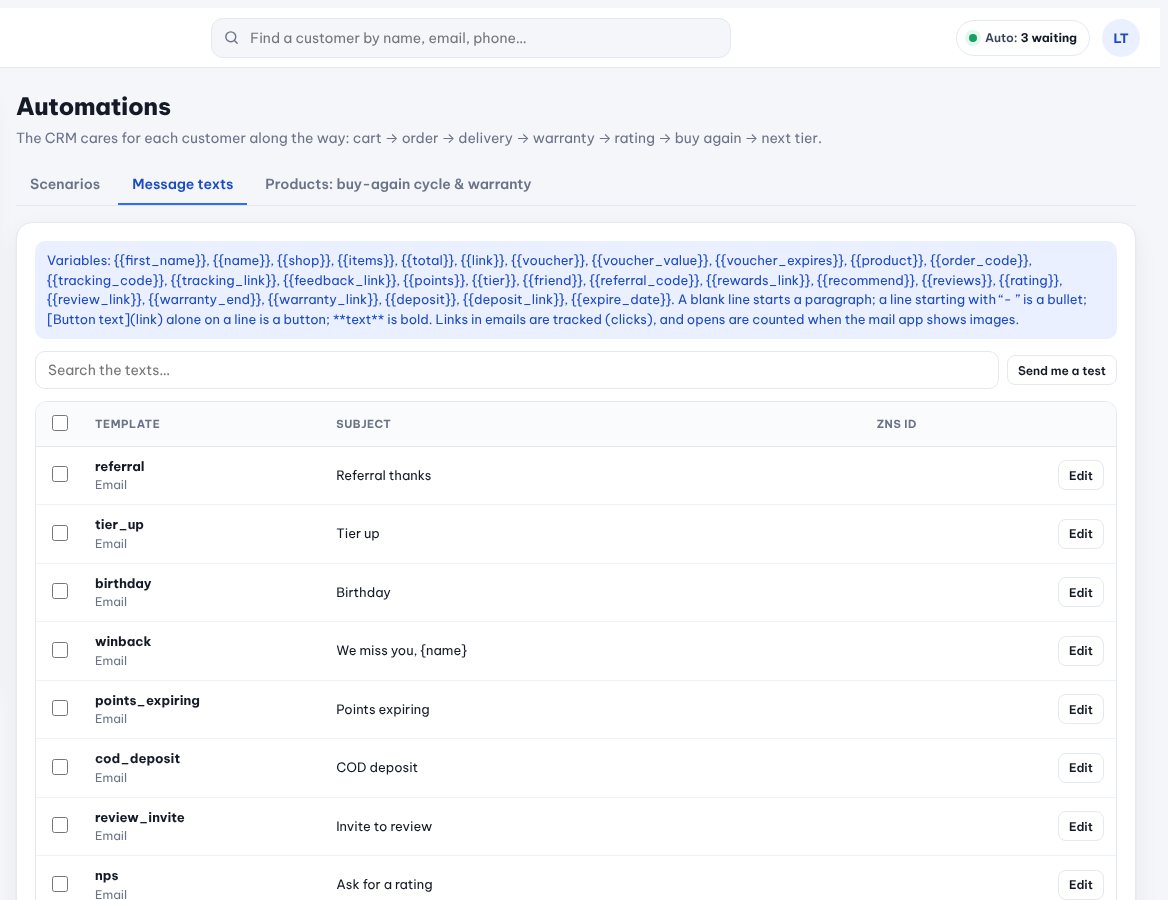Click the Ask for a rating subject

[384, 884]
